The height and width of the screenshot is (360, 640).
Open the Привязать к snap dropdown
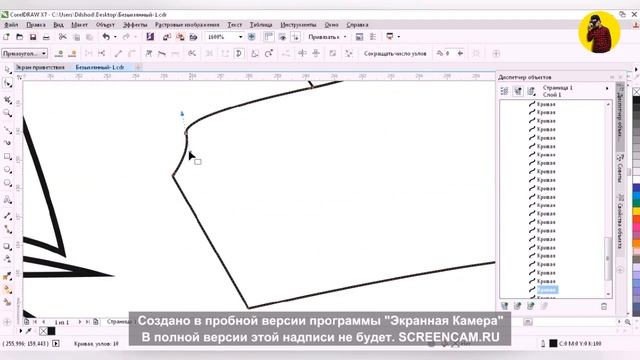point(345,37)
